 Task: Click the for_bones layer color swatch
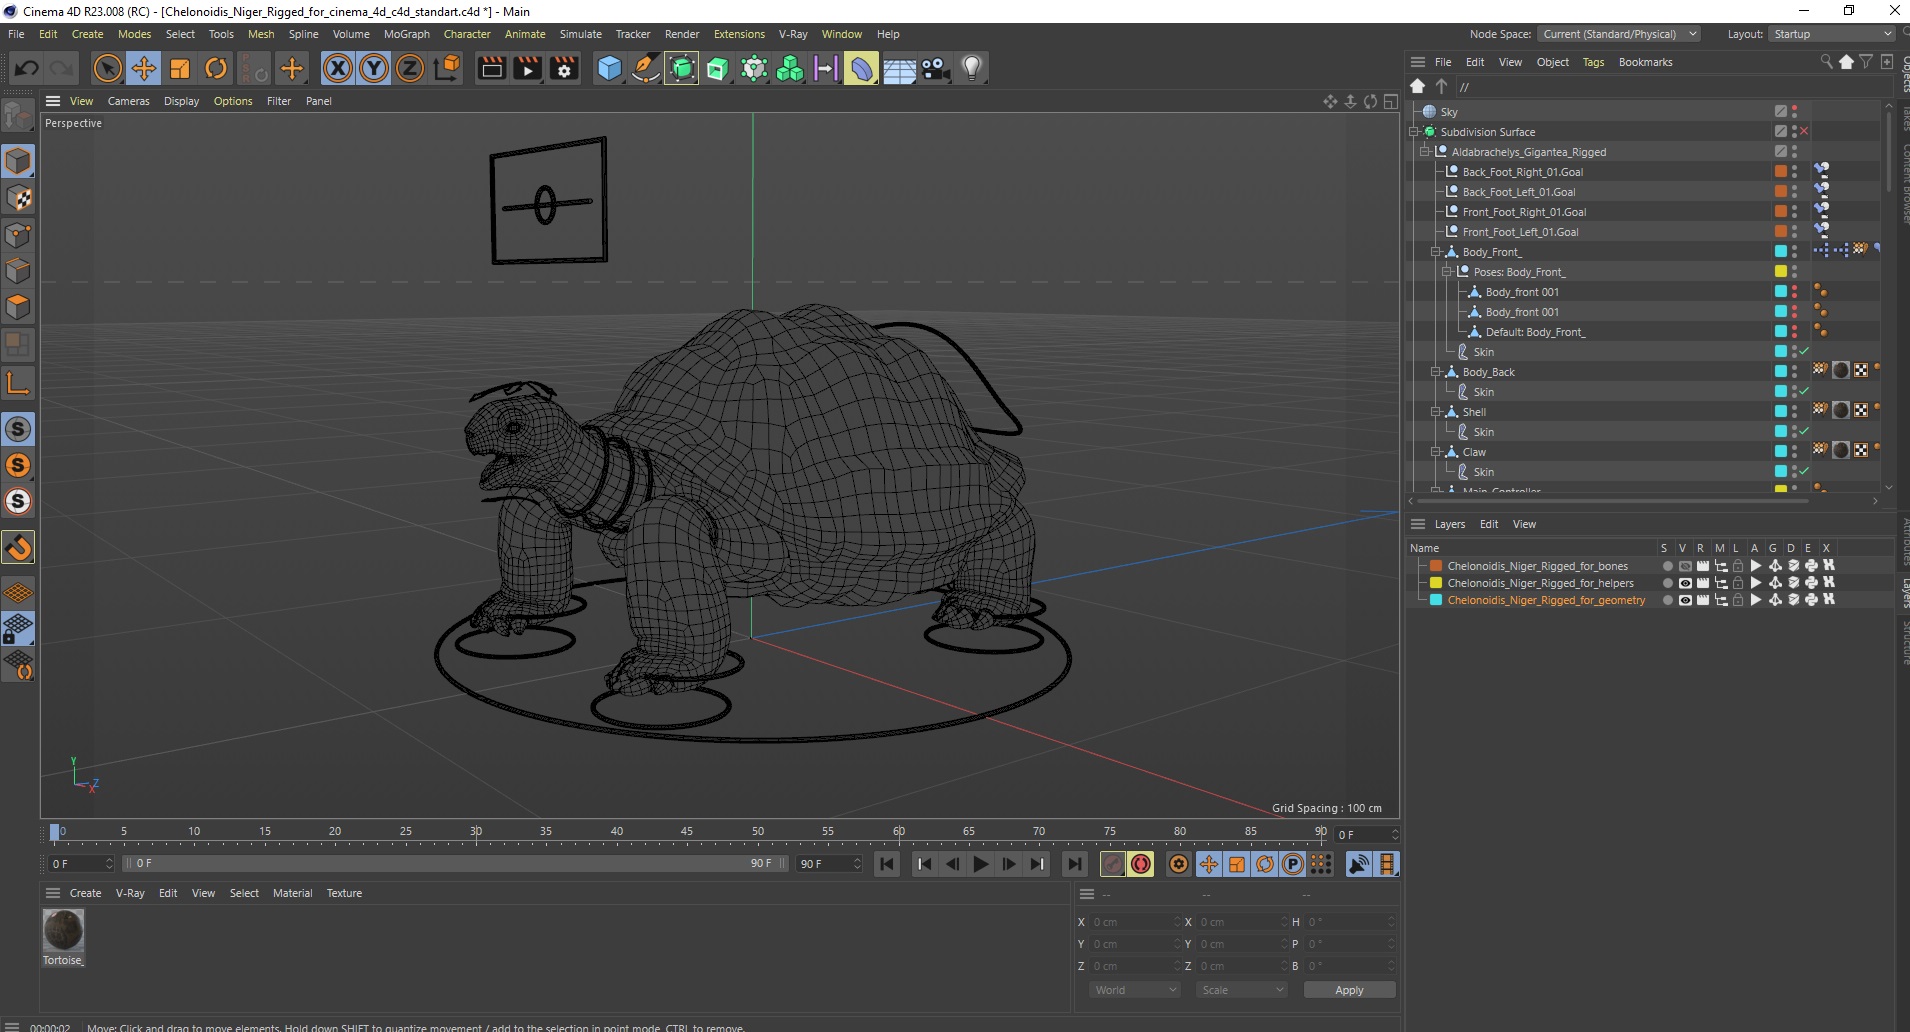pyautogui.click(x=1436, y=566)
